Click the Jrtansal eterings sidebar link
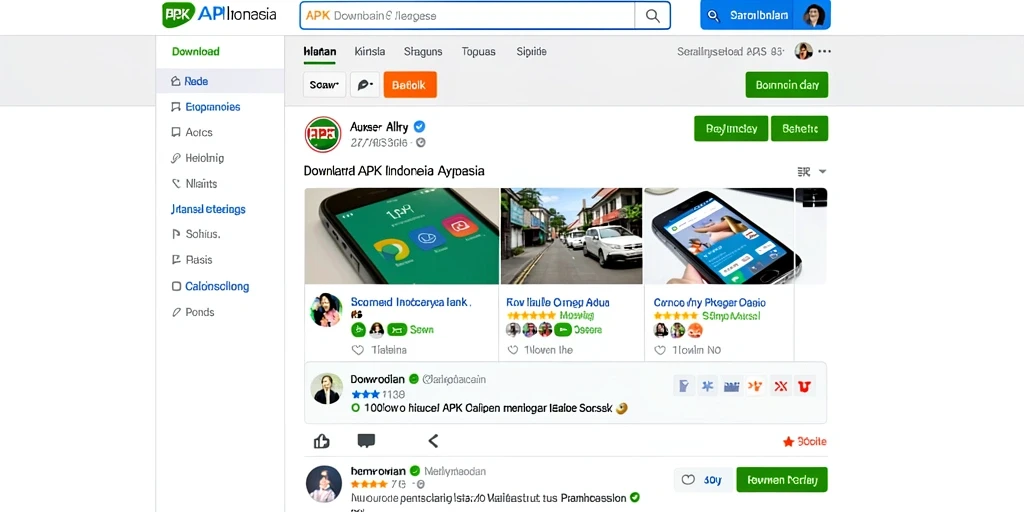The width and height of the screenshot is (1024, 512). [x=208, y=209]
